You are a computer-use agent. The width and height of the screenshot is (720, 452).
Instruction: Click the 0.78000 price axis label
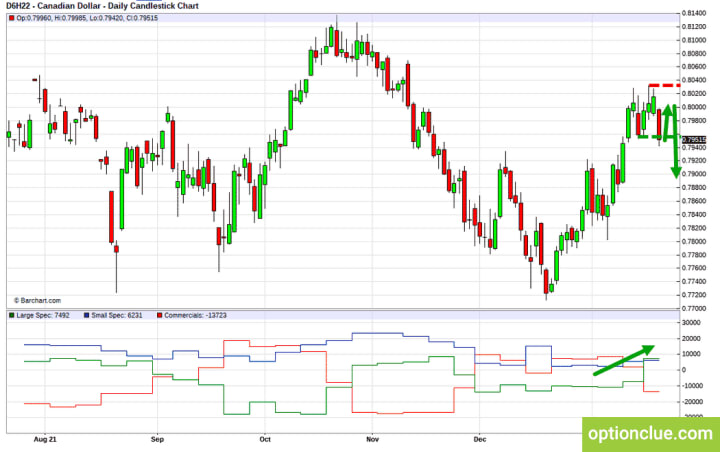(x=694, y=241)
